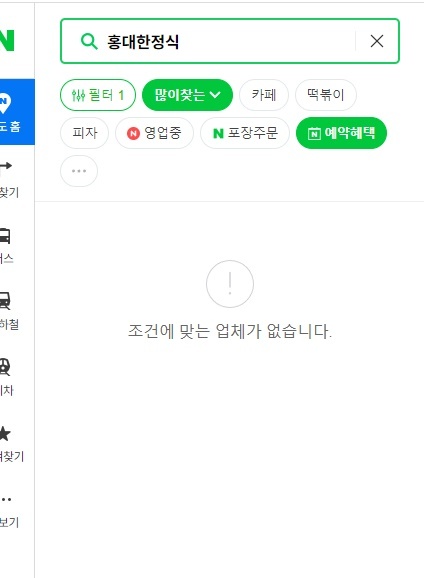Open the bus (버스) sidebar tab
The width and height of the screenshot is (424, 578).
(7, 246)
